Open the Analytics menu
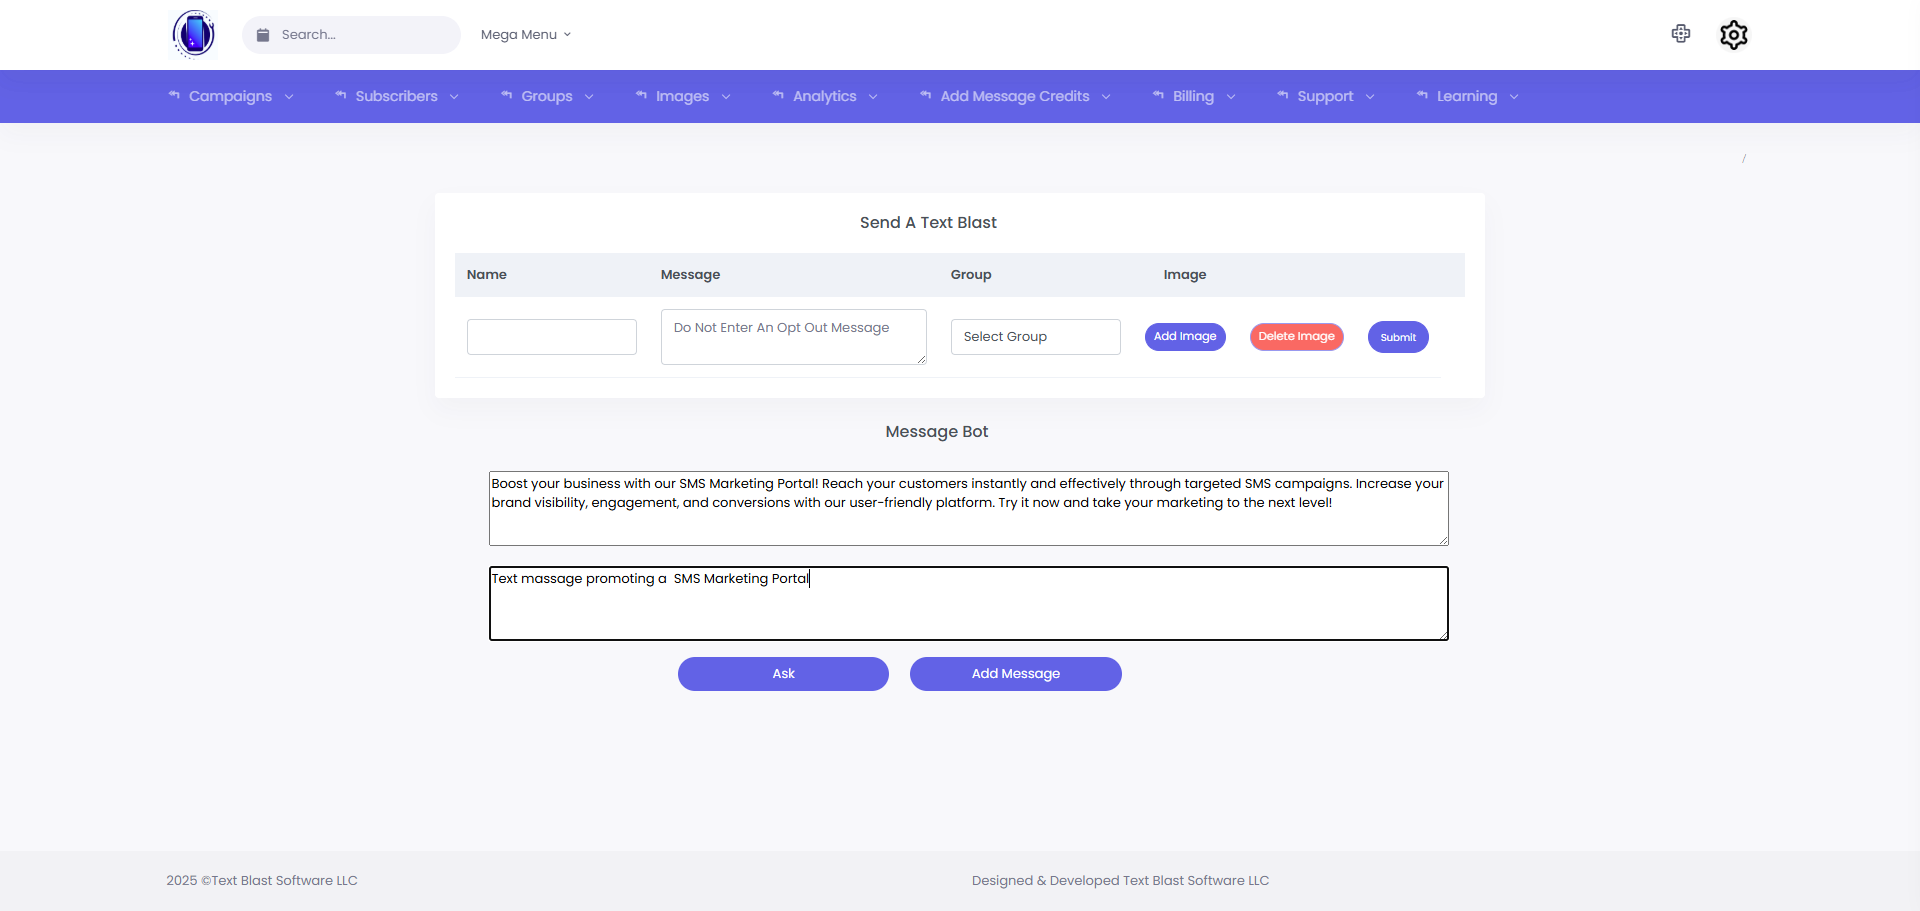This screenshot has height=911, width=1920. pos(824,96)
